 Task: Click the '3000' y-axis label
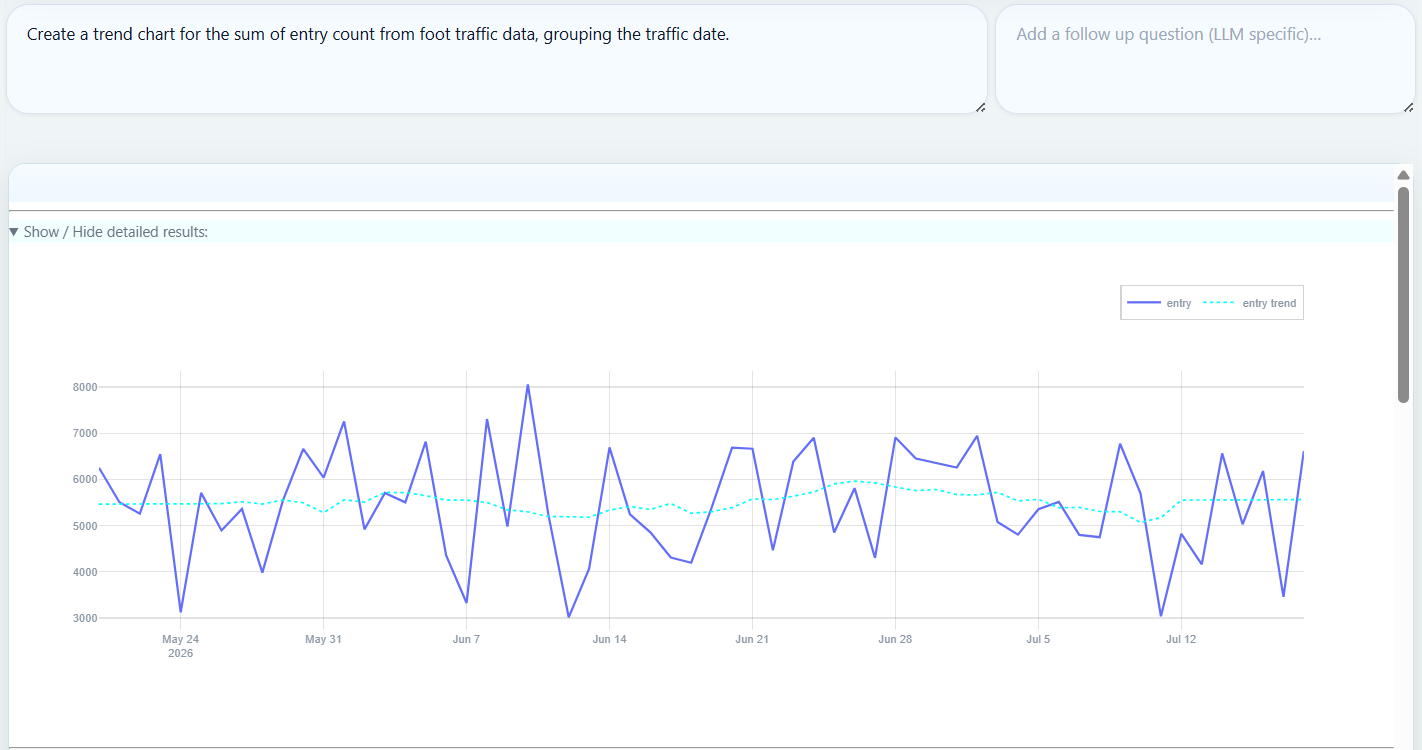[84, 618]
